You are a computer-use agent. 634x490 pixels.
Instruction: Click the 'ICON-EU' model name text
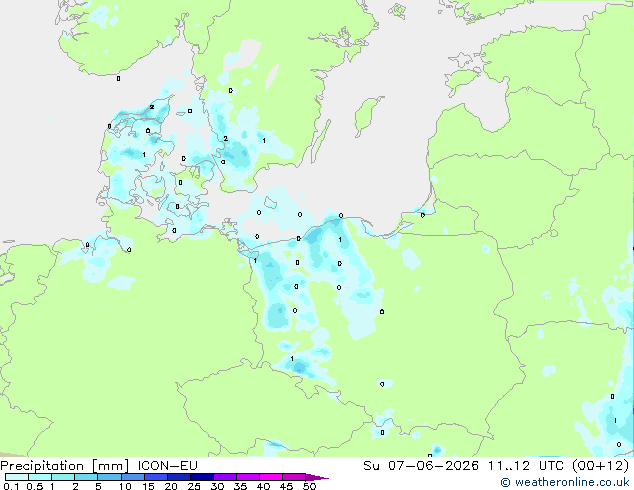point(167,466)
